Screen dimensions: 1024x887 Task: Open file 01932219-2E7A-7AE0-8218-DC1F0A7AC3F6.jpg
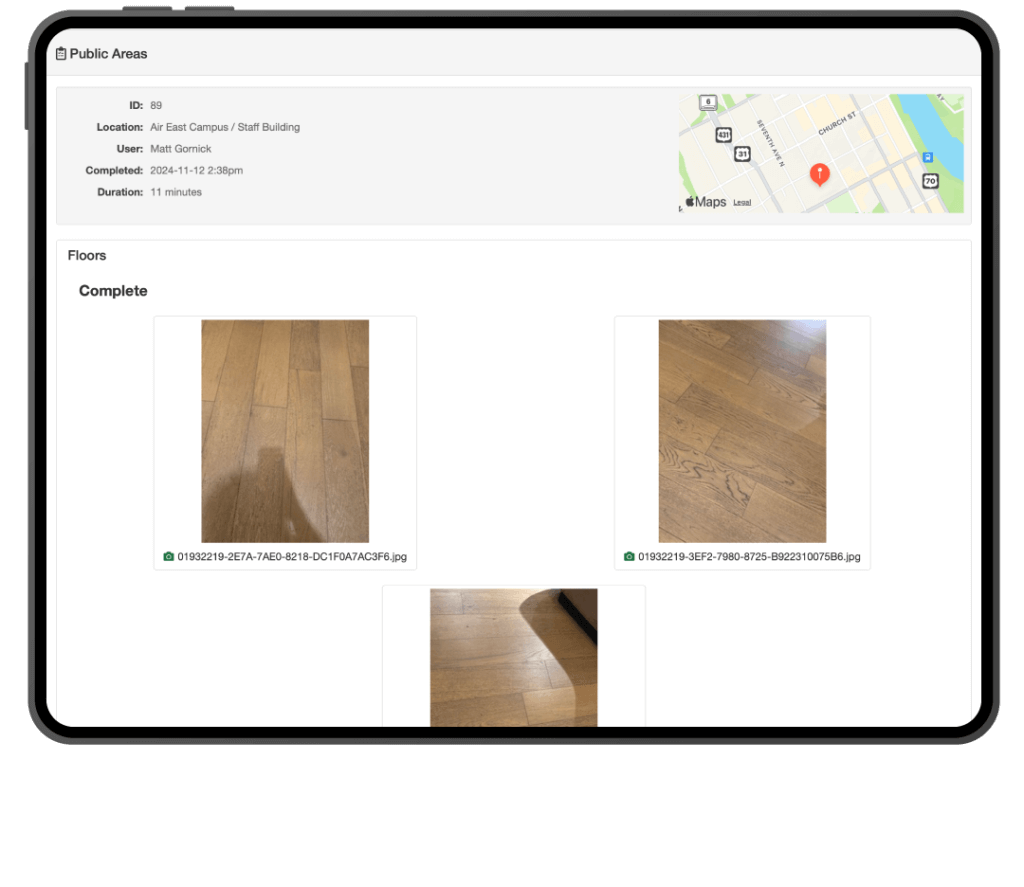[x=292, y=557]
